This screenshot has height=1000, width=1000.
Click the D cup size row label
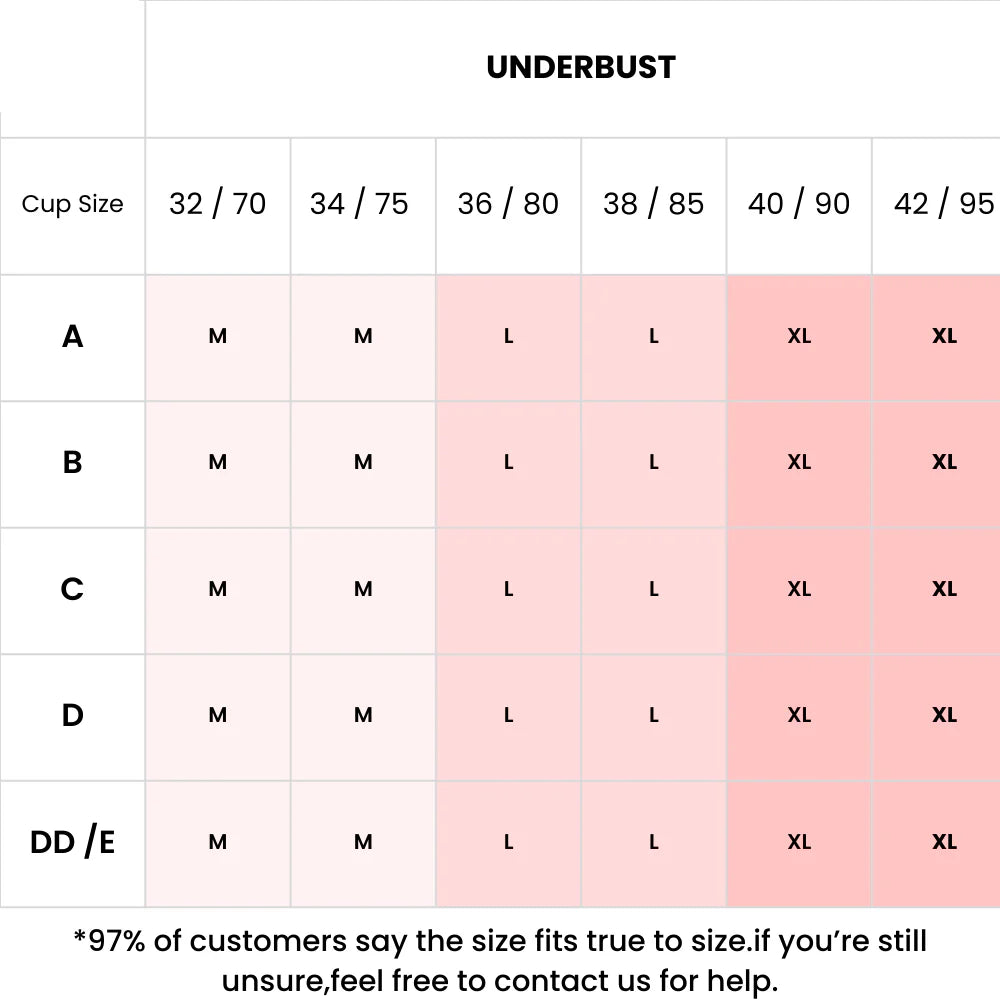click(72, 716)
